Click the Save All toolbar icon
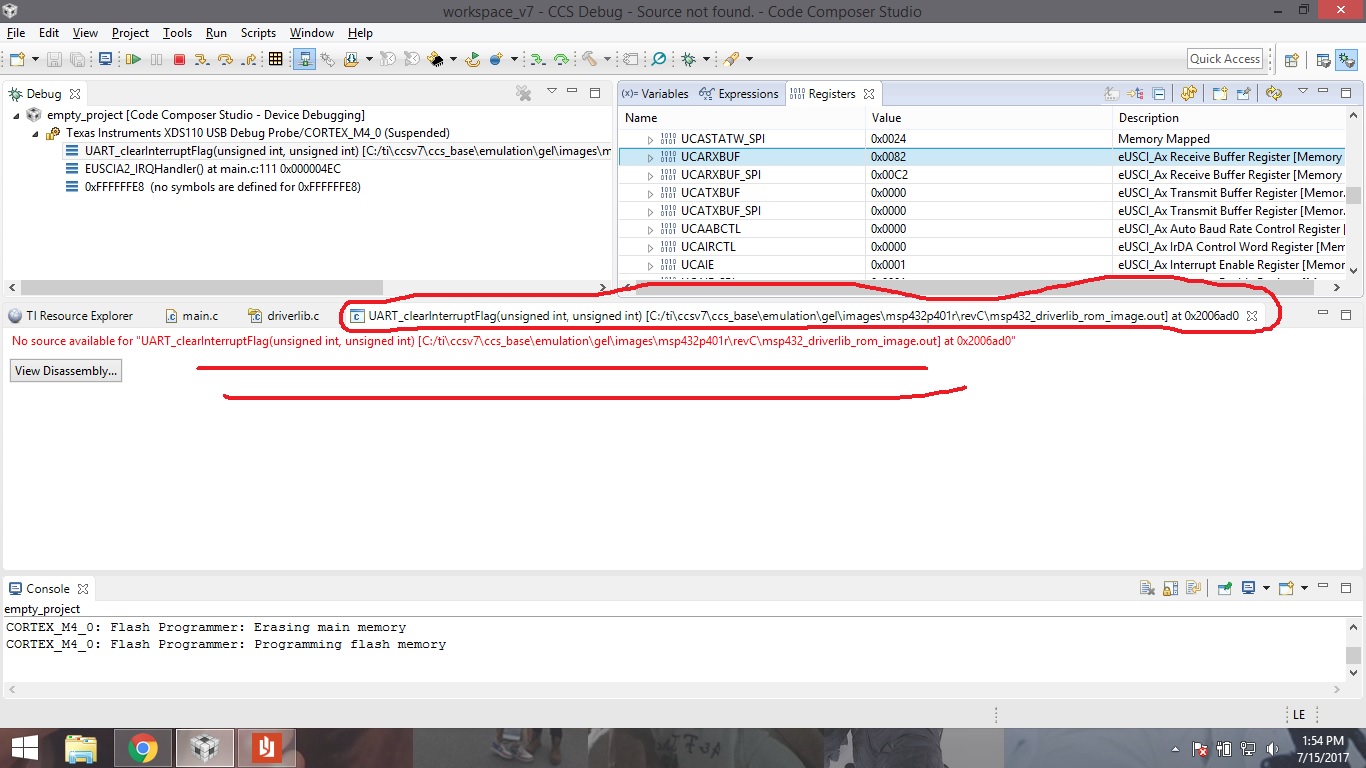 click(77, 60)
